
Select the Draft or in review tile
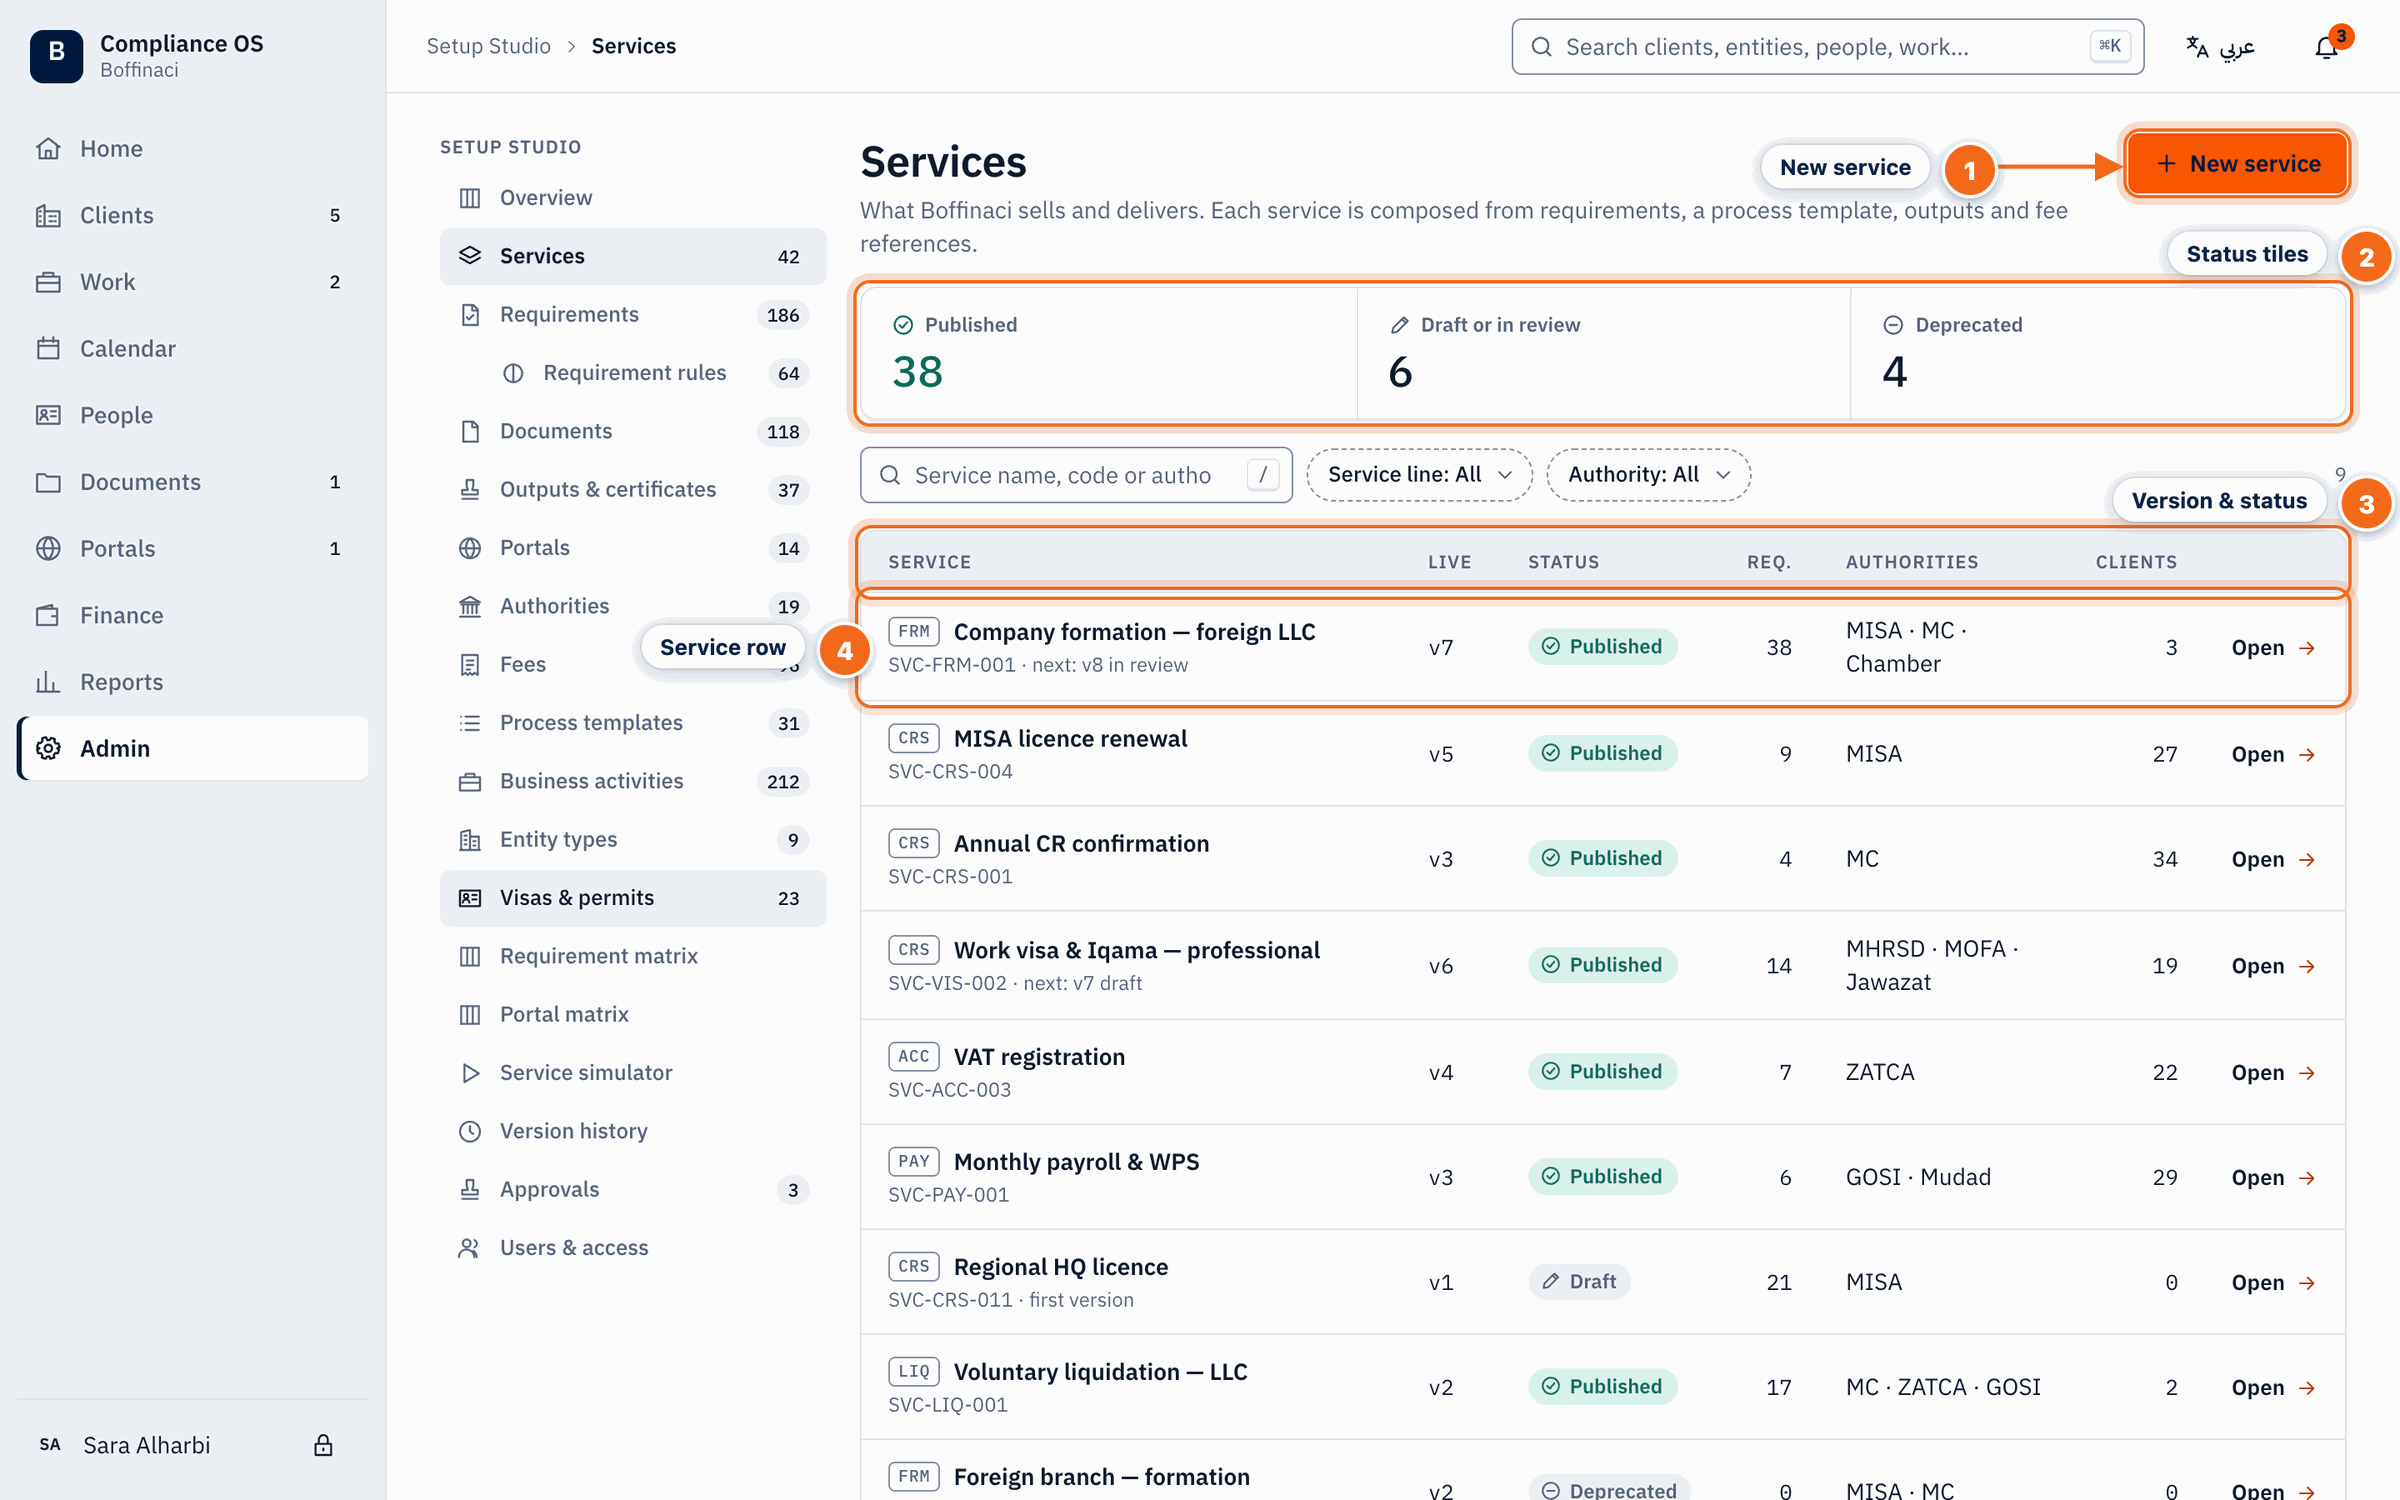(x=1604, y=353)
